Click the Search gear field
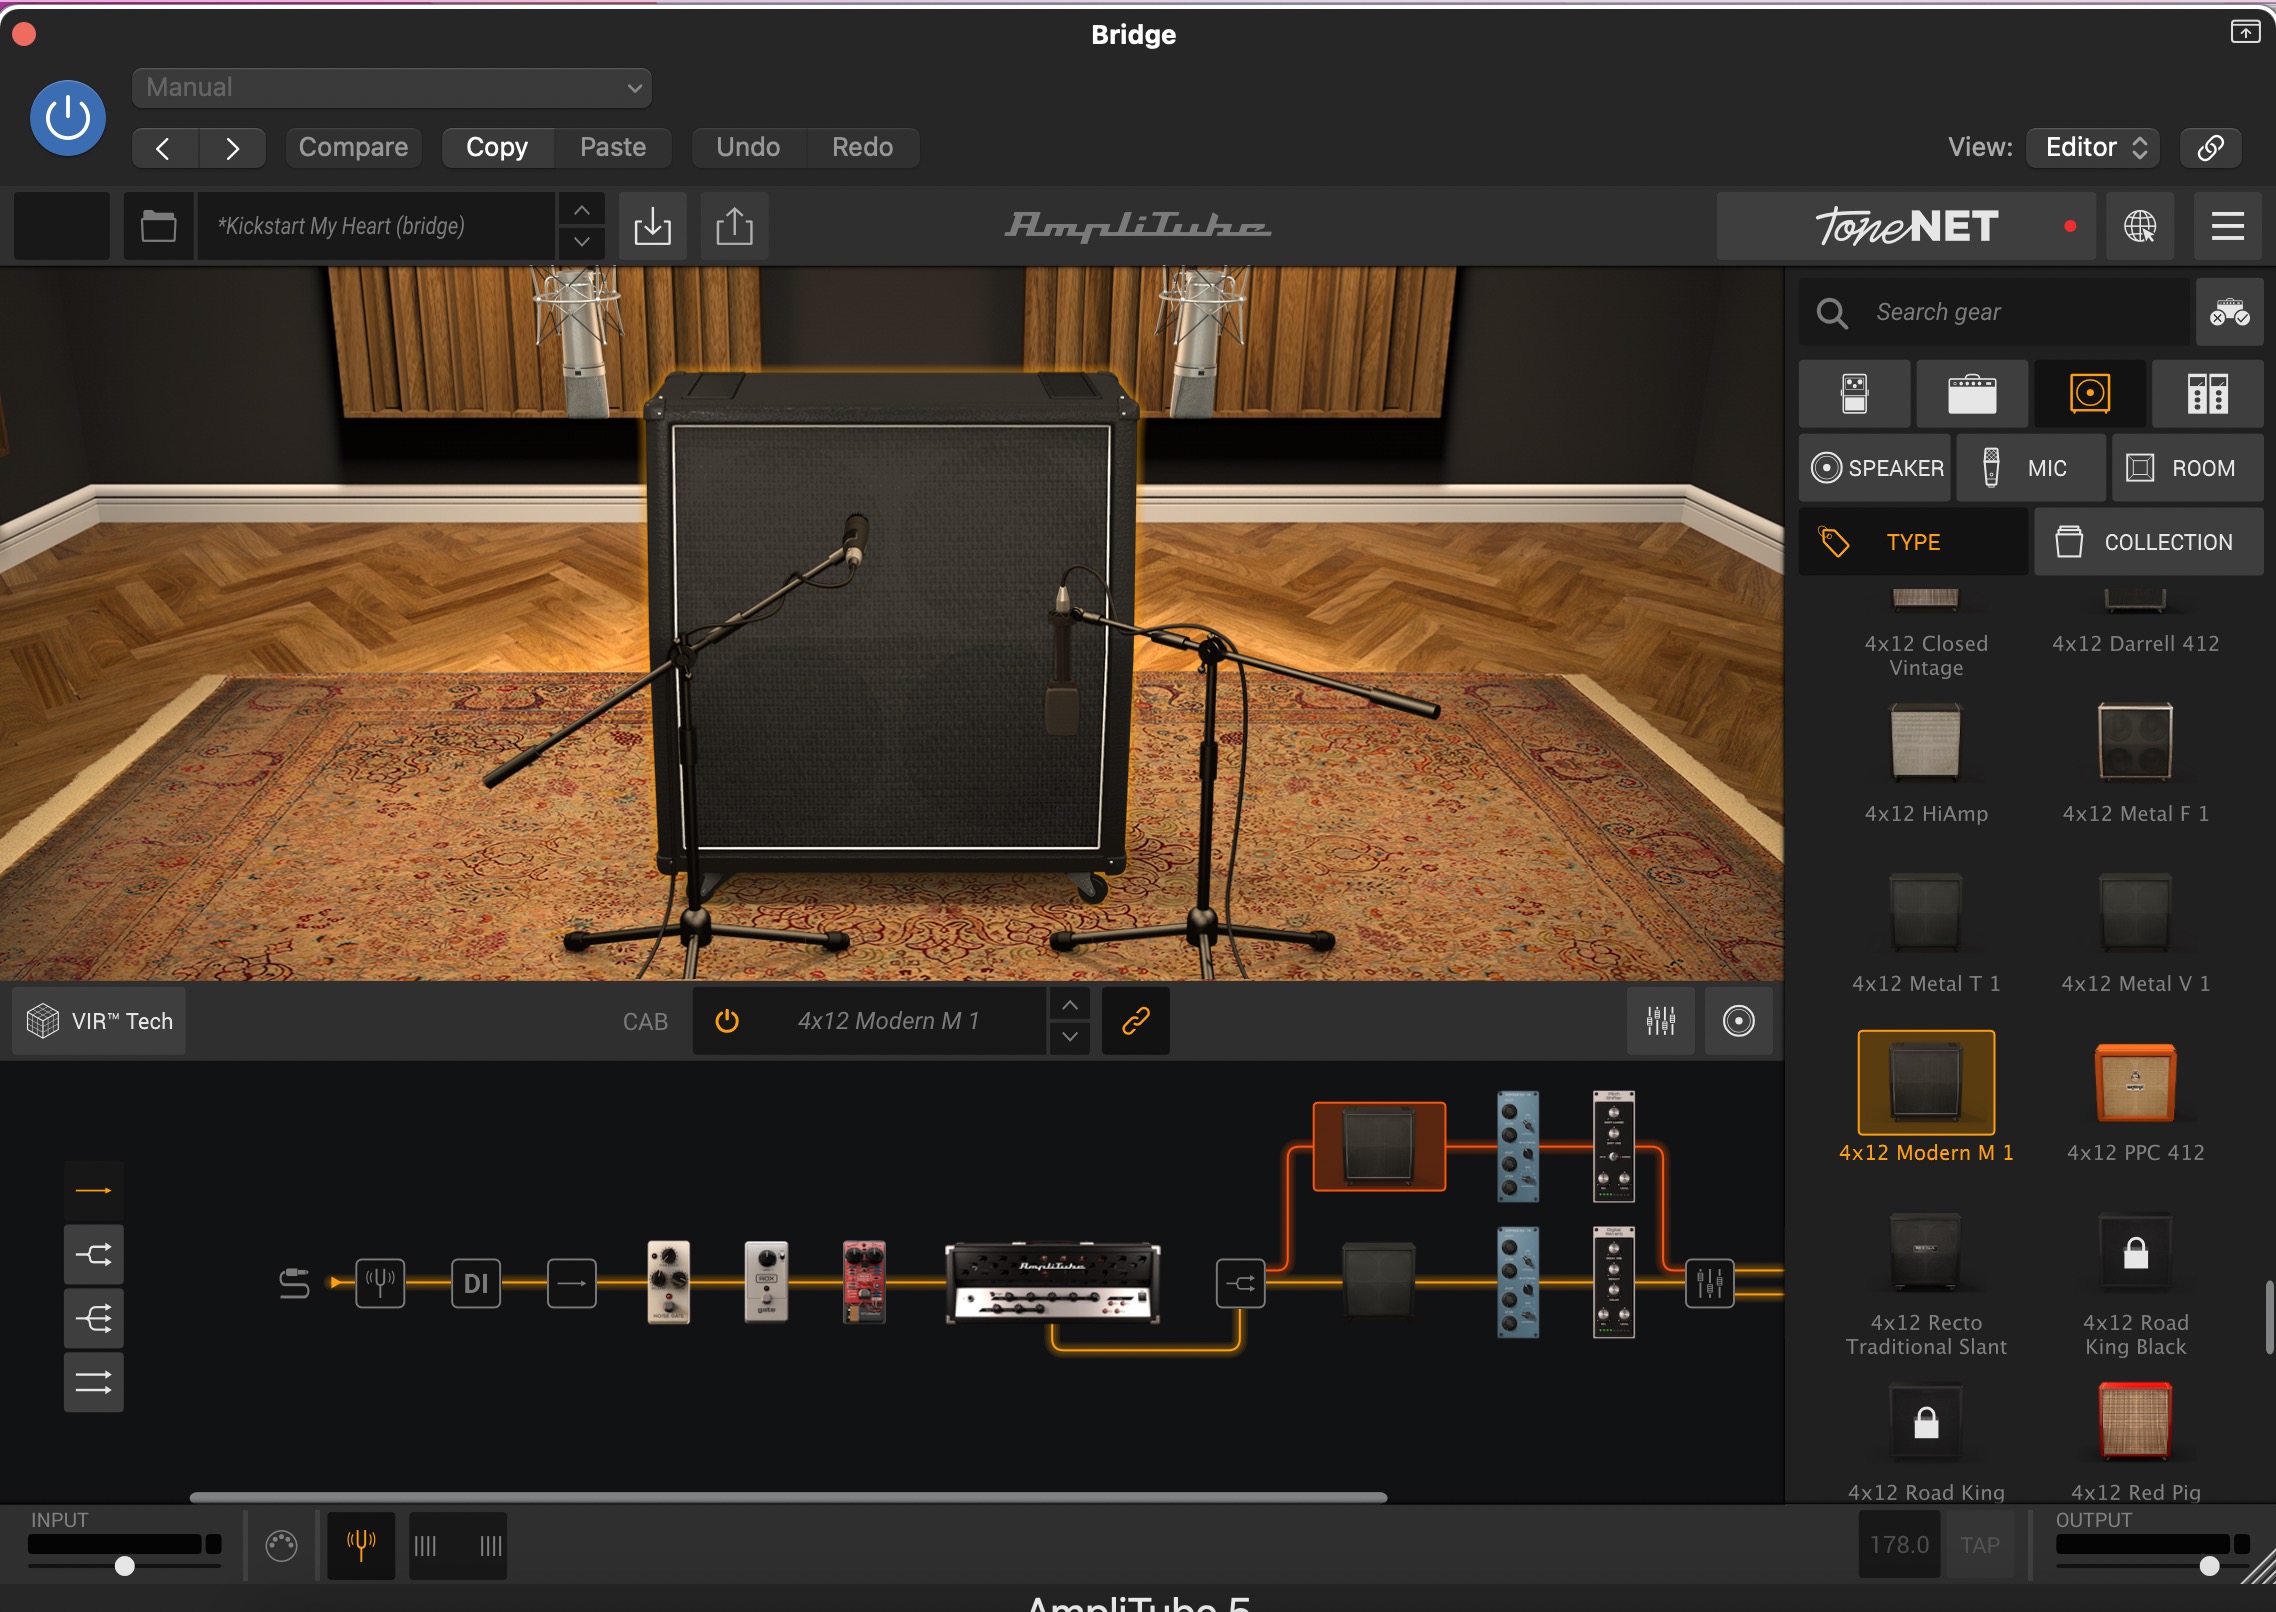The width and height of the screenshot is (2276, 1612). [1994, 312]
